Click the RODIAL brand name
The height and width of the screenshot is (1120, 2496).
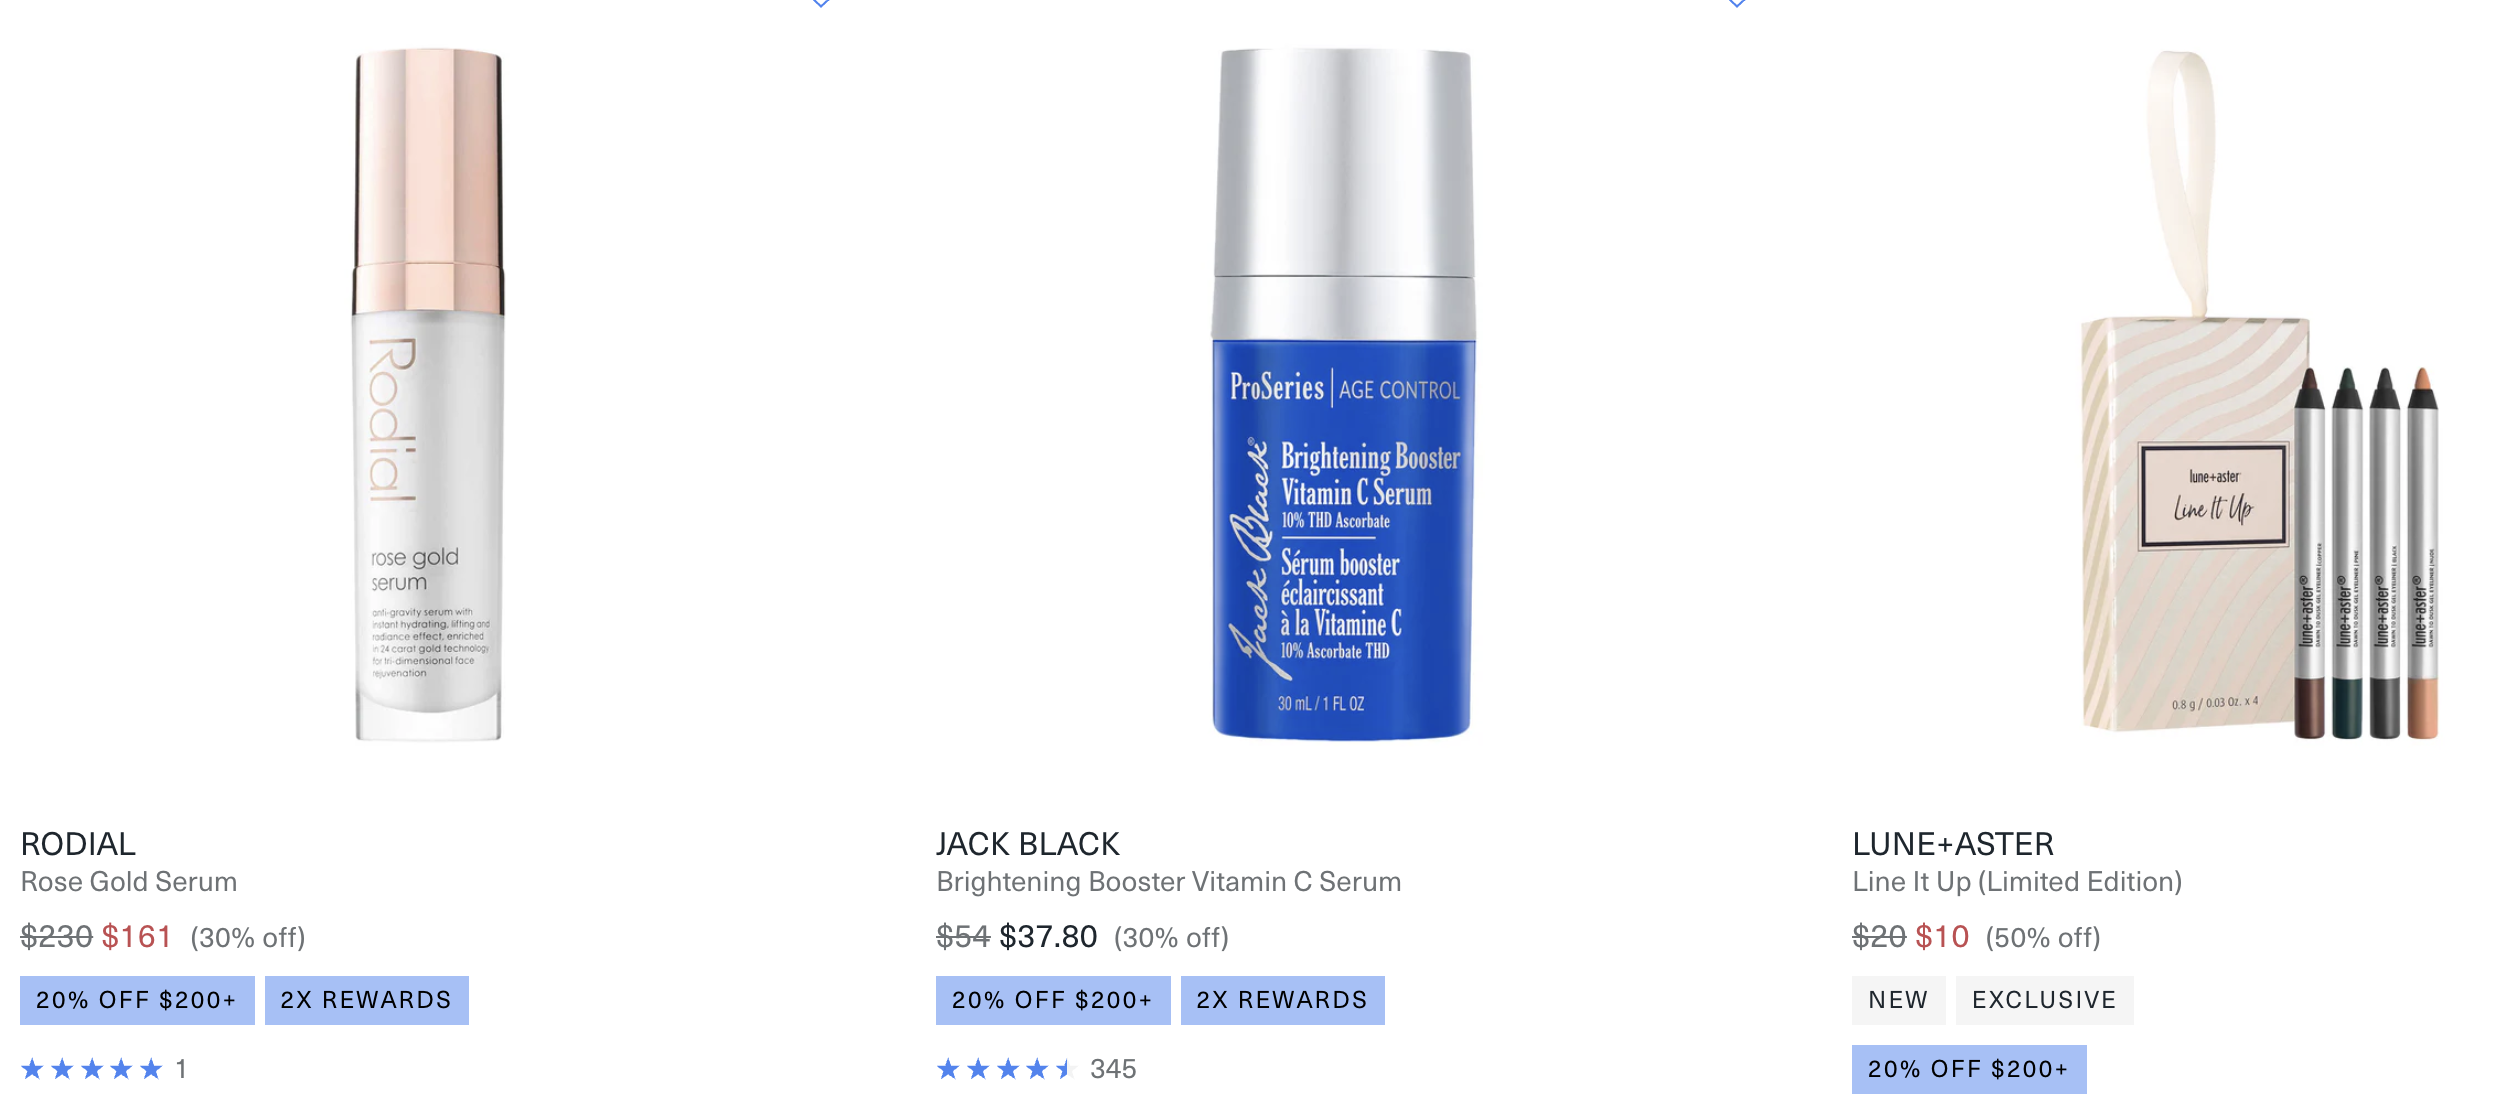(x=78, y=844)
